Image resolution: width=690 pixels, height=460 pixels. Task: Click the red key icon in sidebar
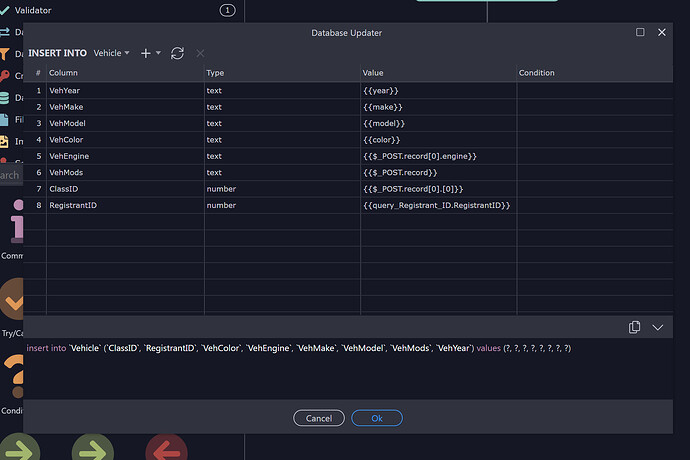[x=5, y=76]
